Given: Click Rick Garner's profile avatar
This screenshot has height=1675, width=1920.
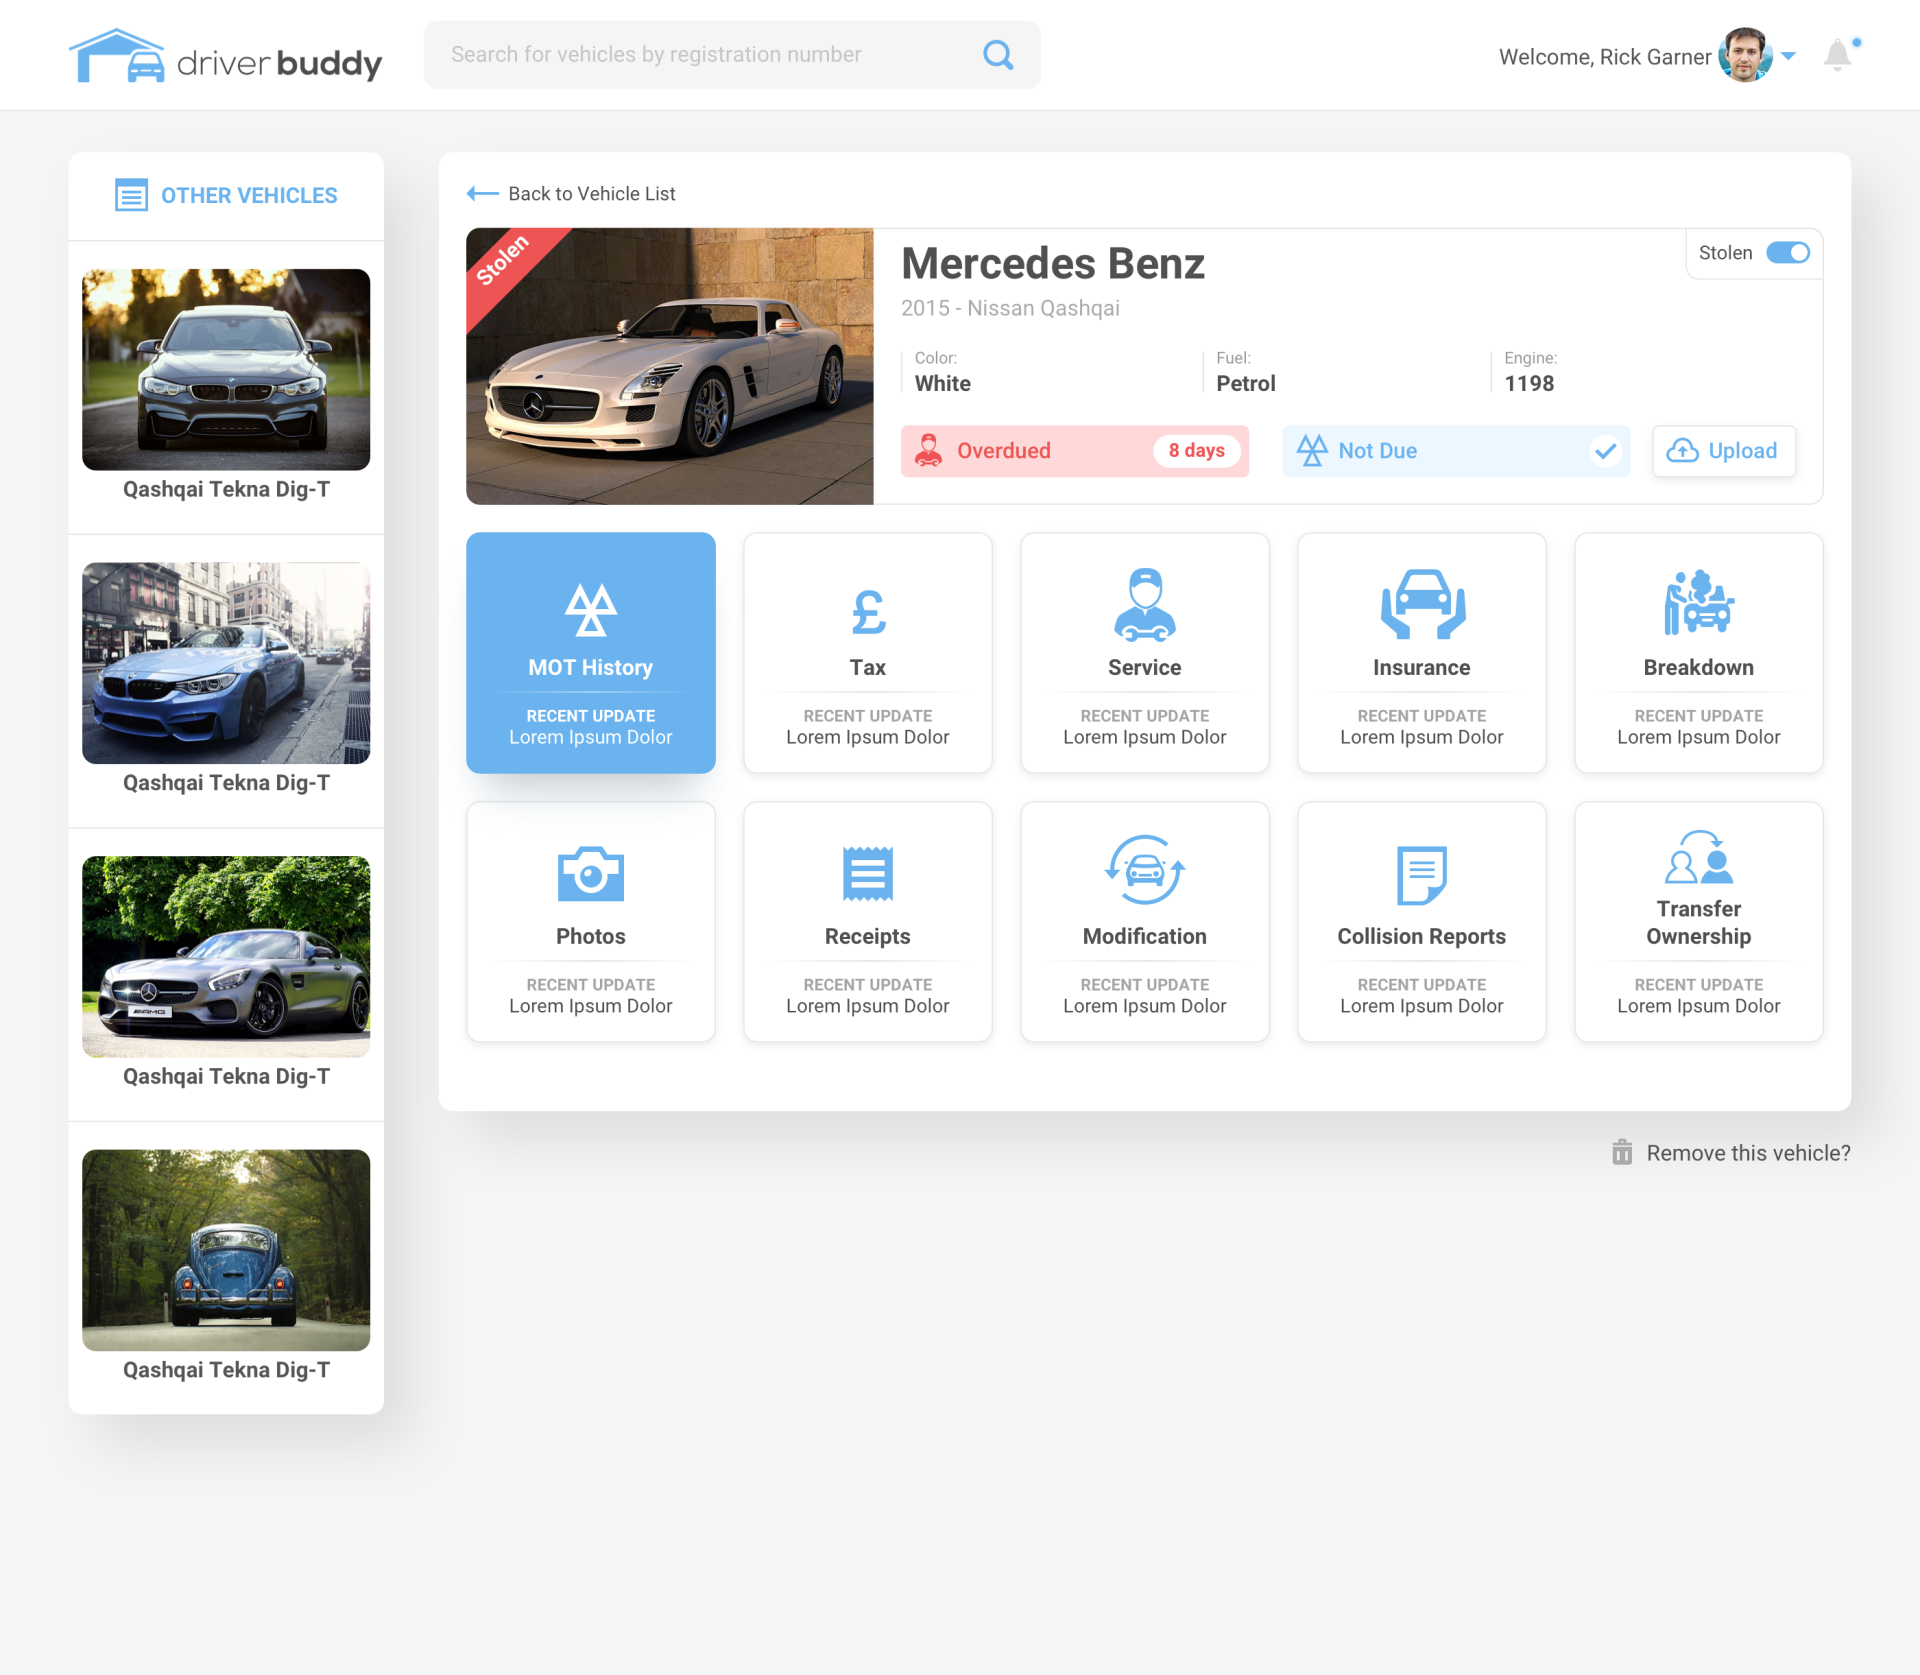Looking at the screenshot, I should (1745, 55).
